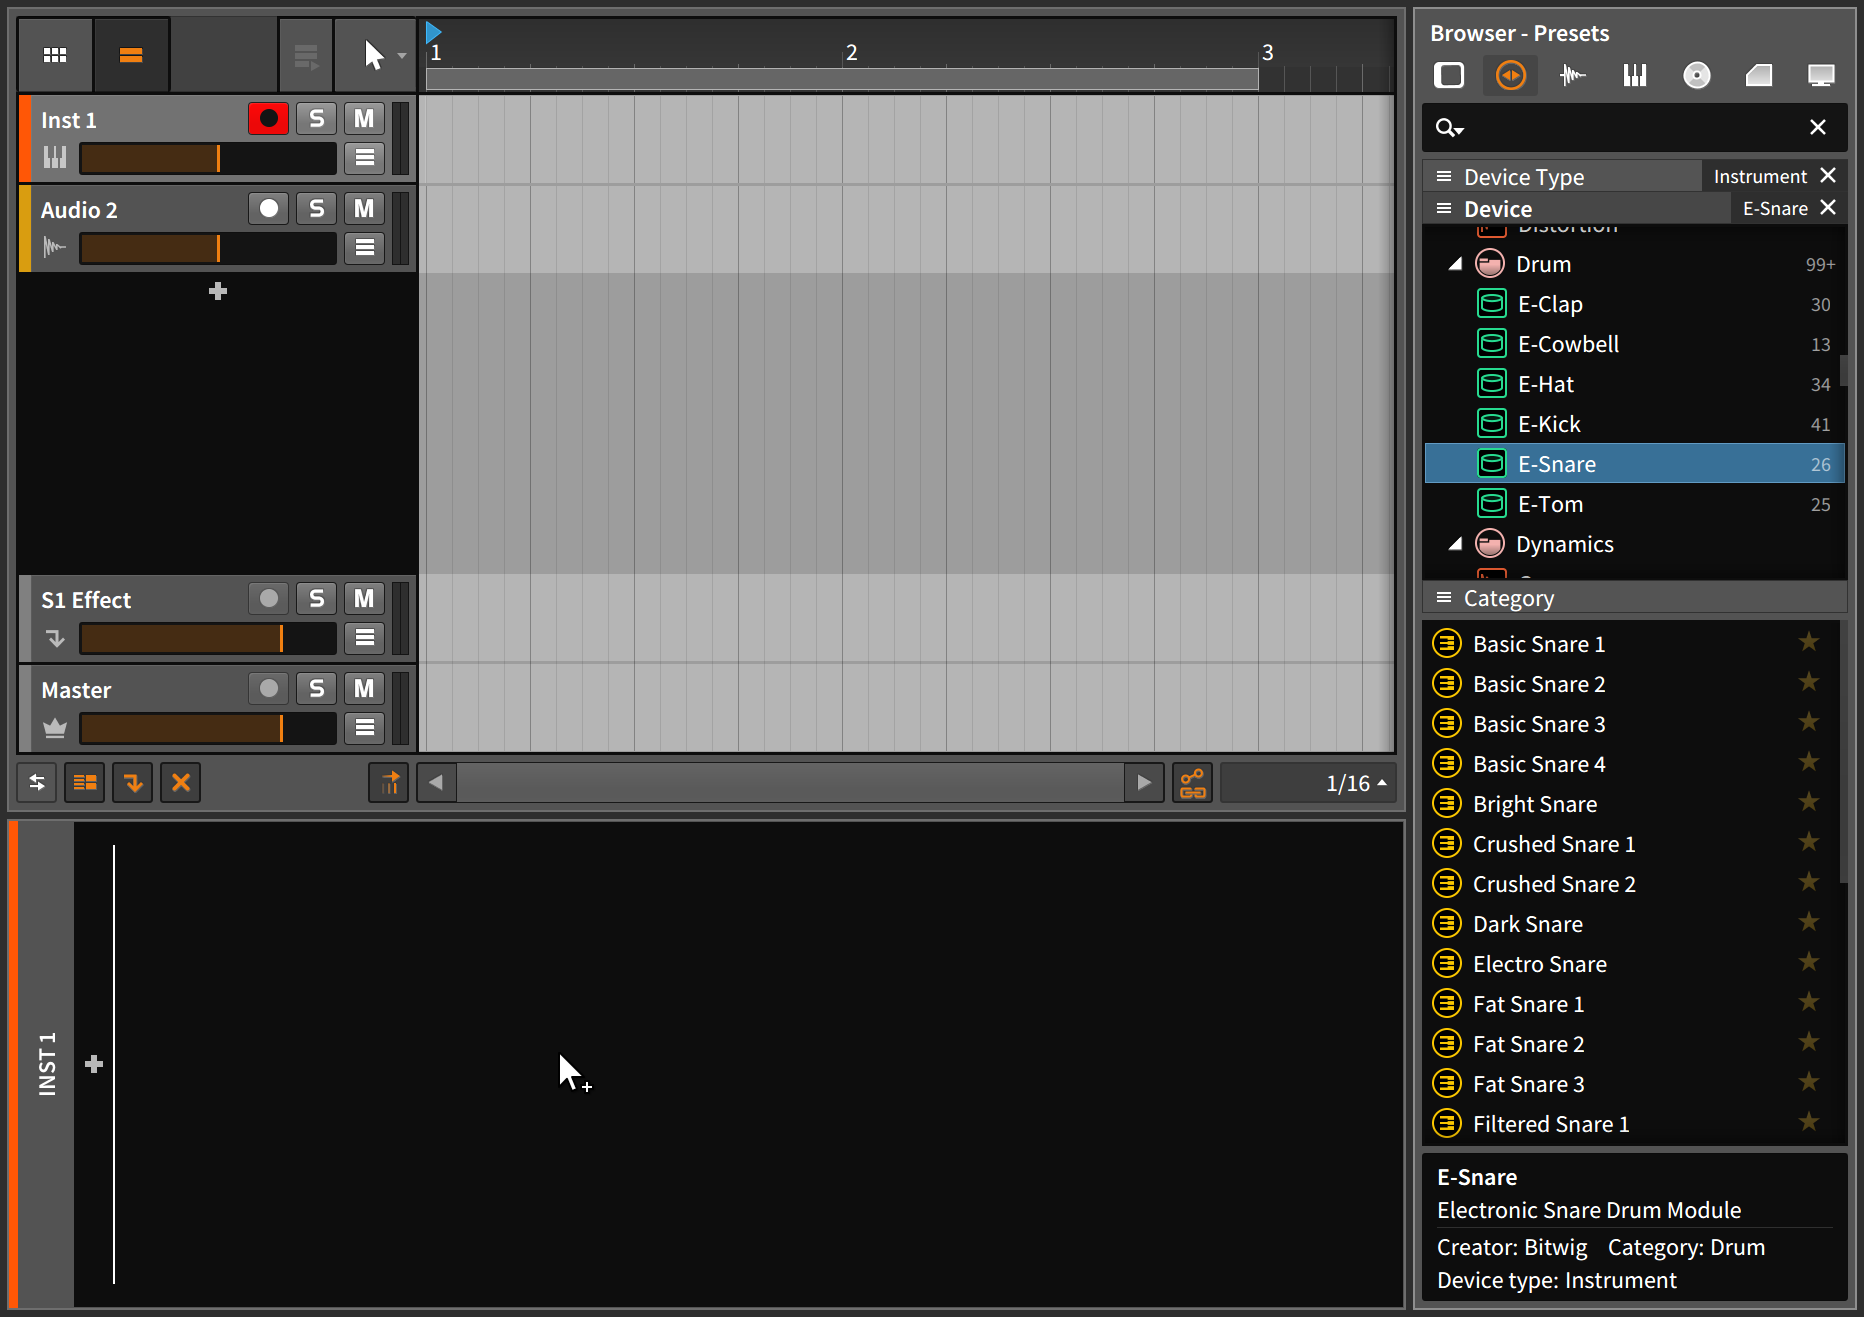Open the Devices browser tab
The width and height of the screenshot is (1864, 1317).
pos(1447,75)
